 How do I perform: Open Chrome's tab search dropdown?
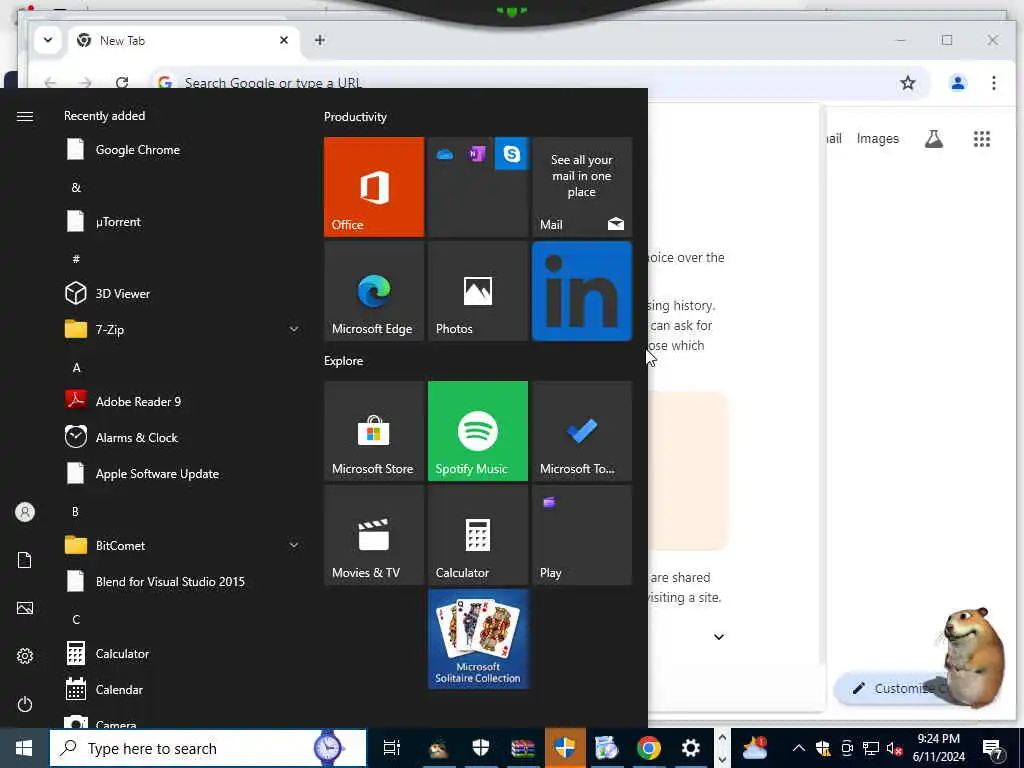coord(48,40)
